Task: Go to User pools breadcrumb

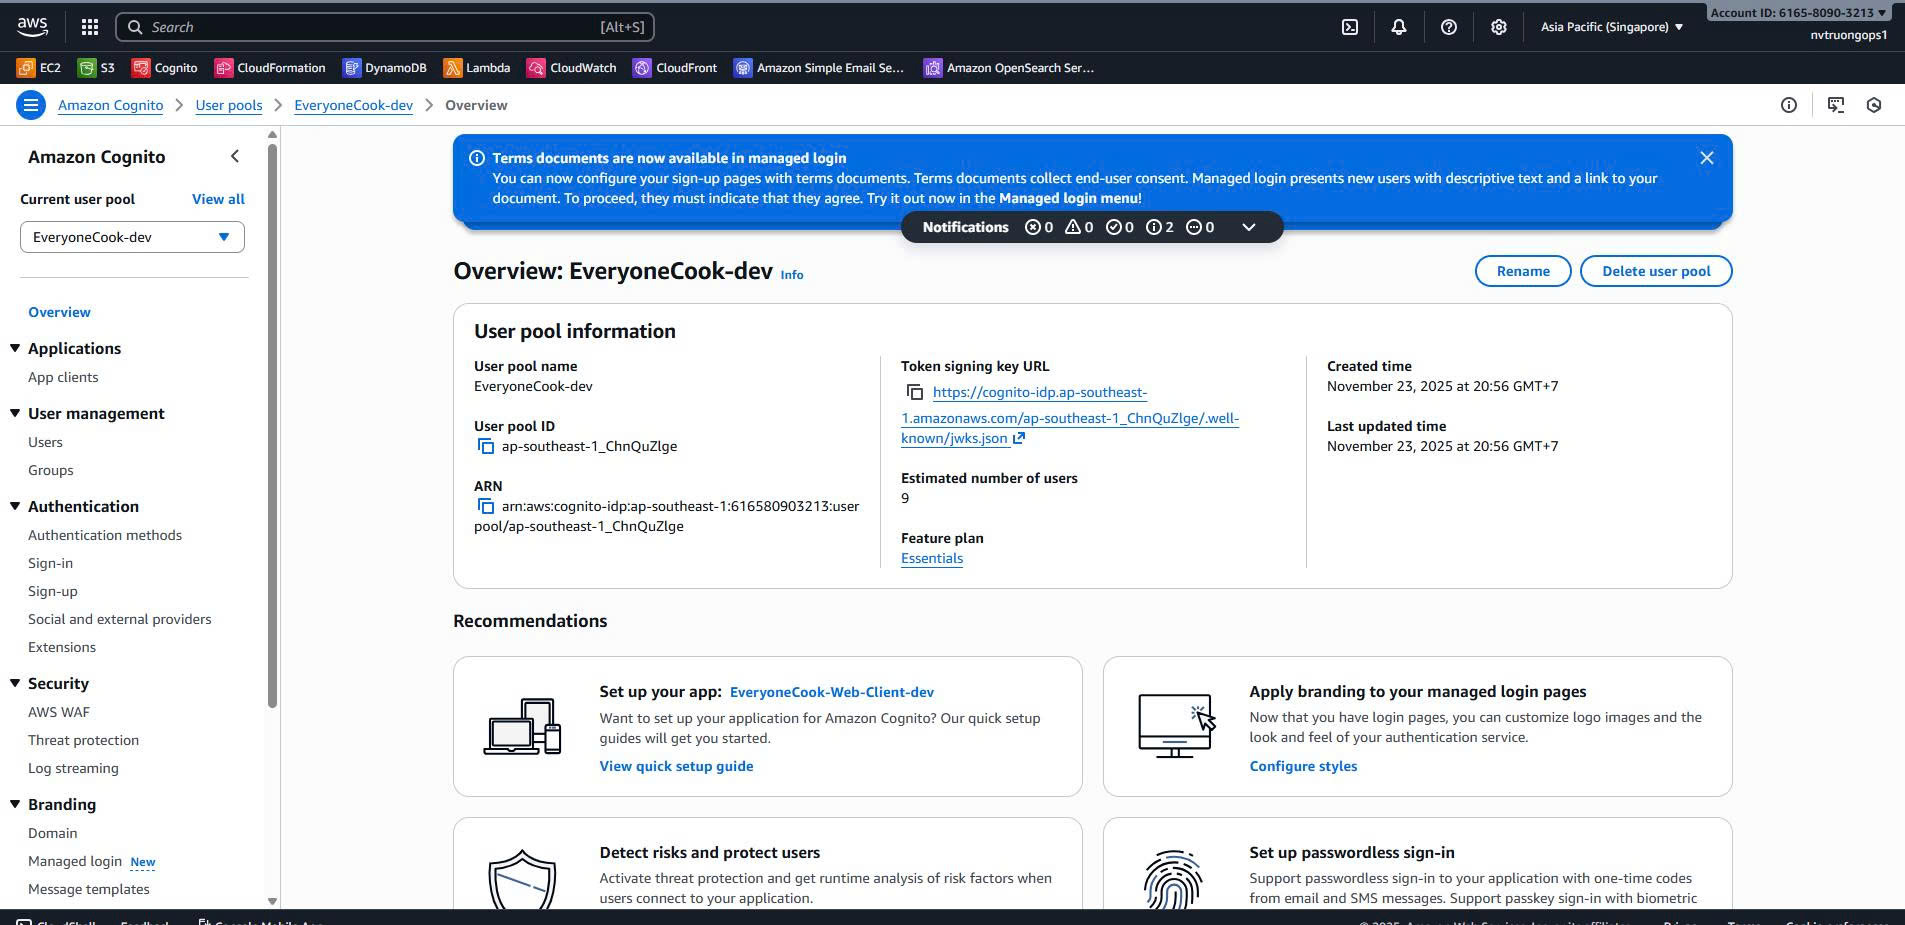Action: pyautogui.click(x=229, y=105)
